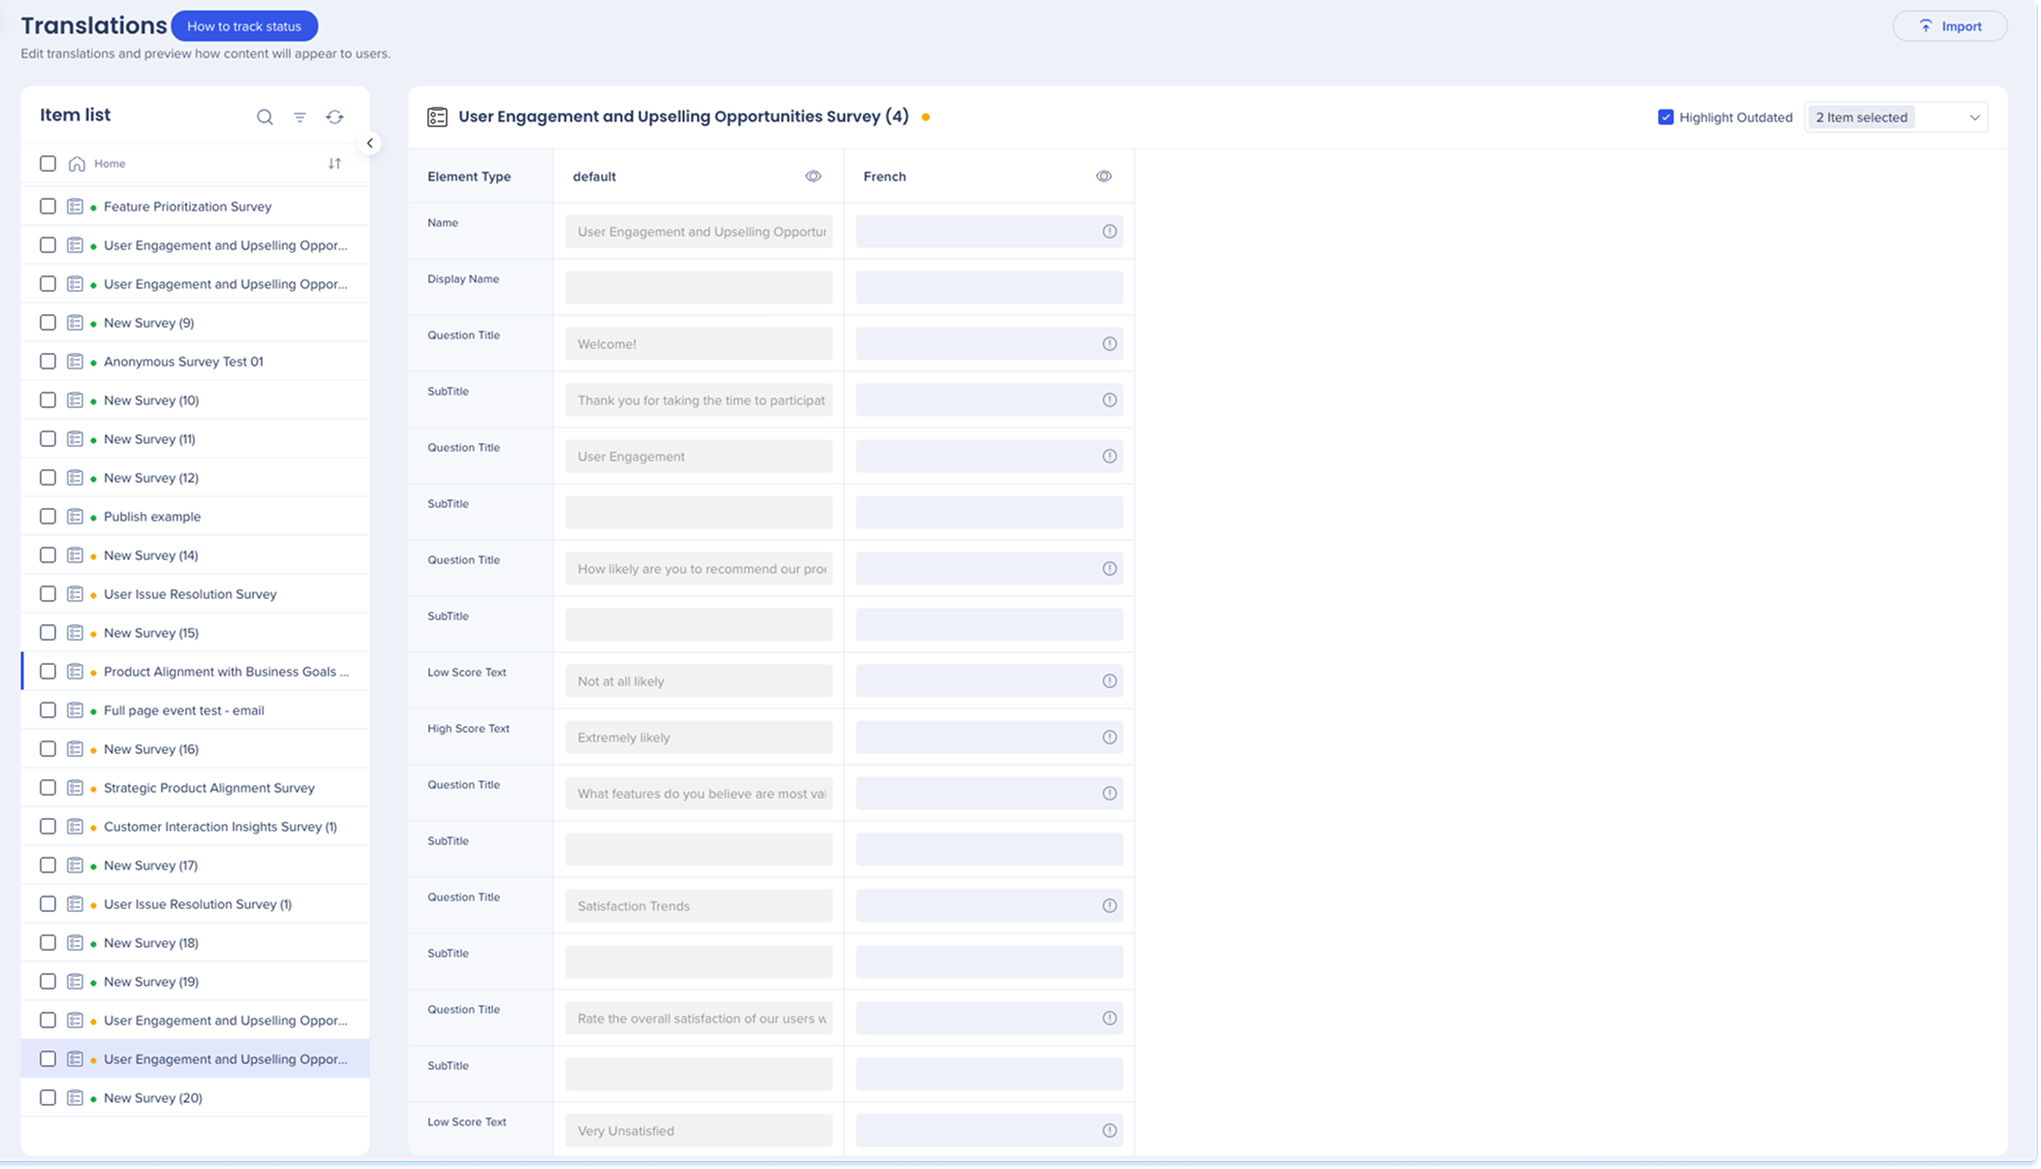
Task: Open the 2 Item selected dropdown
Action: click(1896, 117)
